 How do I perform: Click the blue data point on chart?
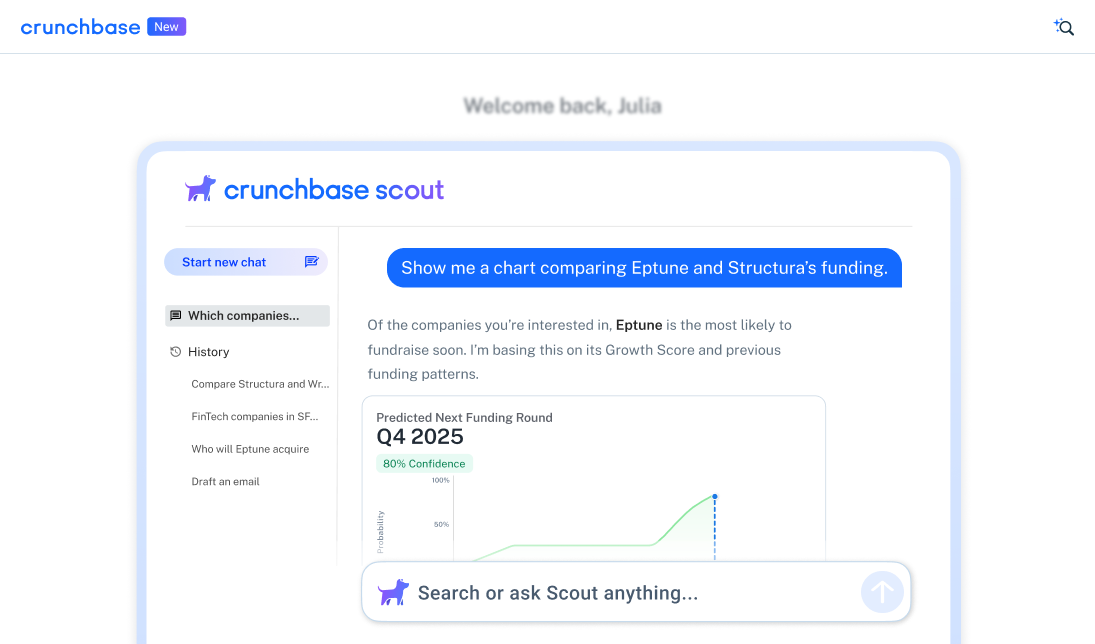coord(714,497)
